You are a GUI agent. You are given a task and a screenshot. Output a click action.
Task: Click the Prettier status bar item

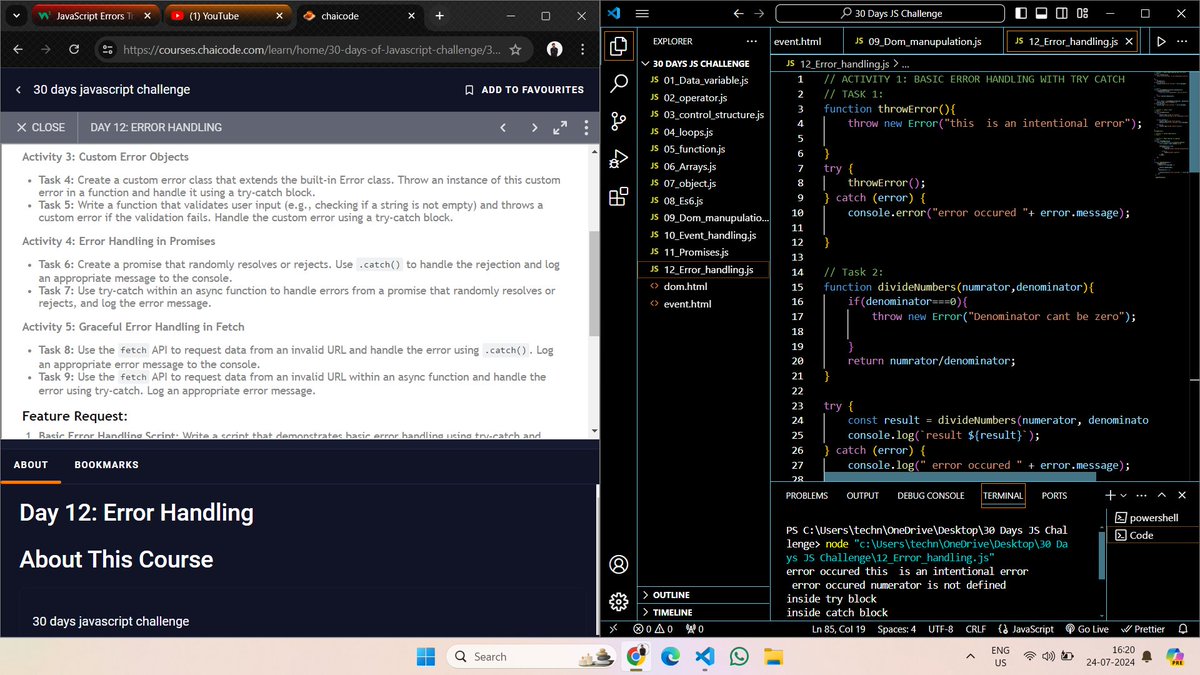1142,629
